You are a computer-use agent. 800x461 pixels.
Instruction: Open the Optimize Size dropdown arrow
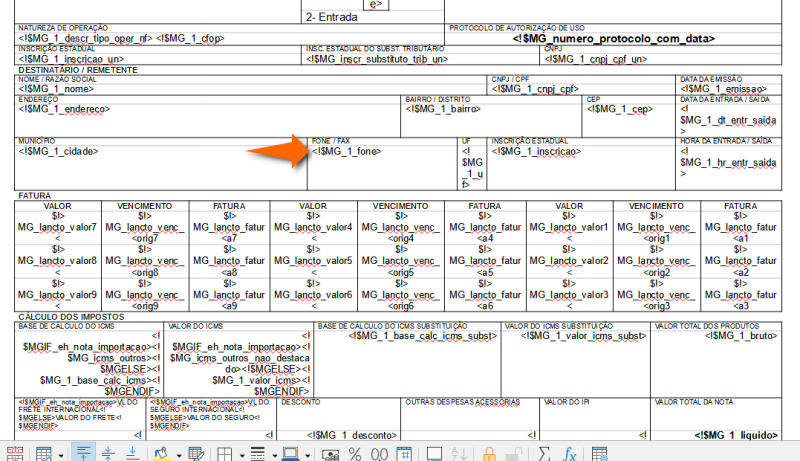[x=61, y=454]
